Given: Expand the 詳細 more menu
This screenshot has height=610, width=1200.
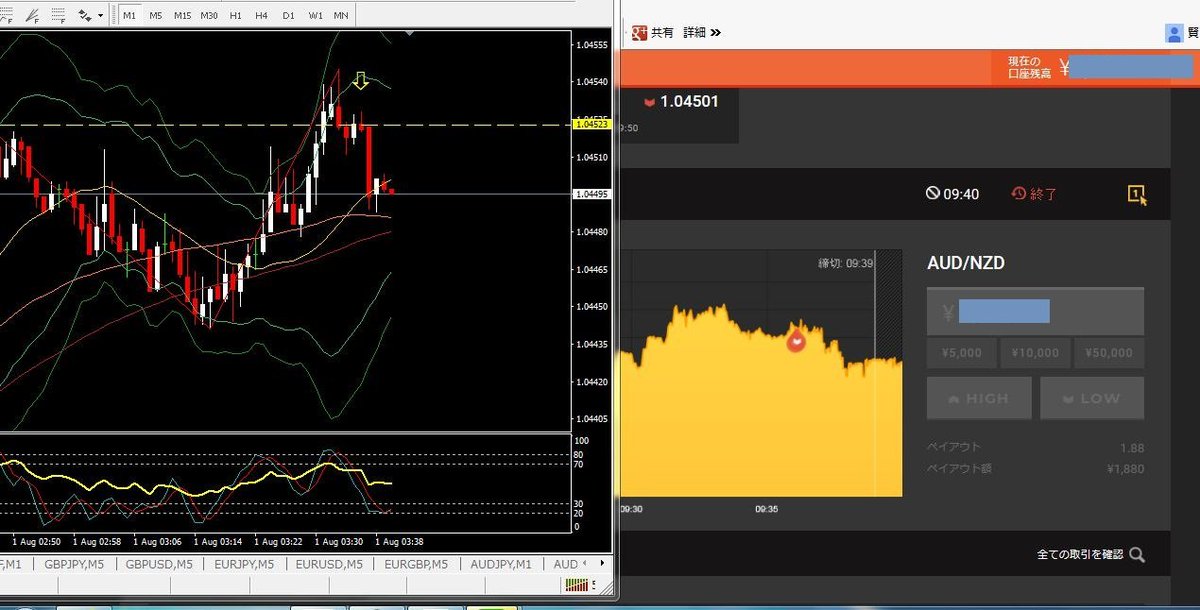Looking at the screenshot, I should coord(702,32).
